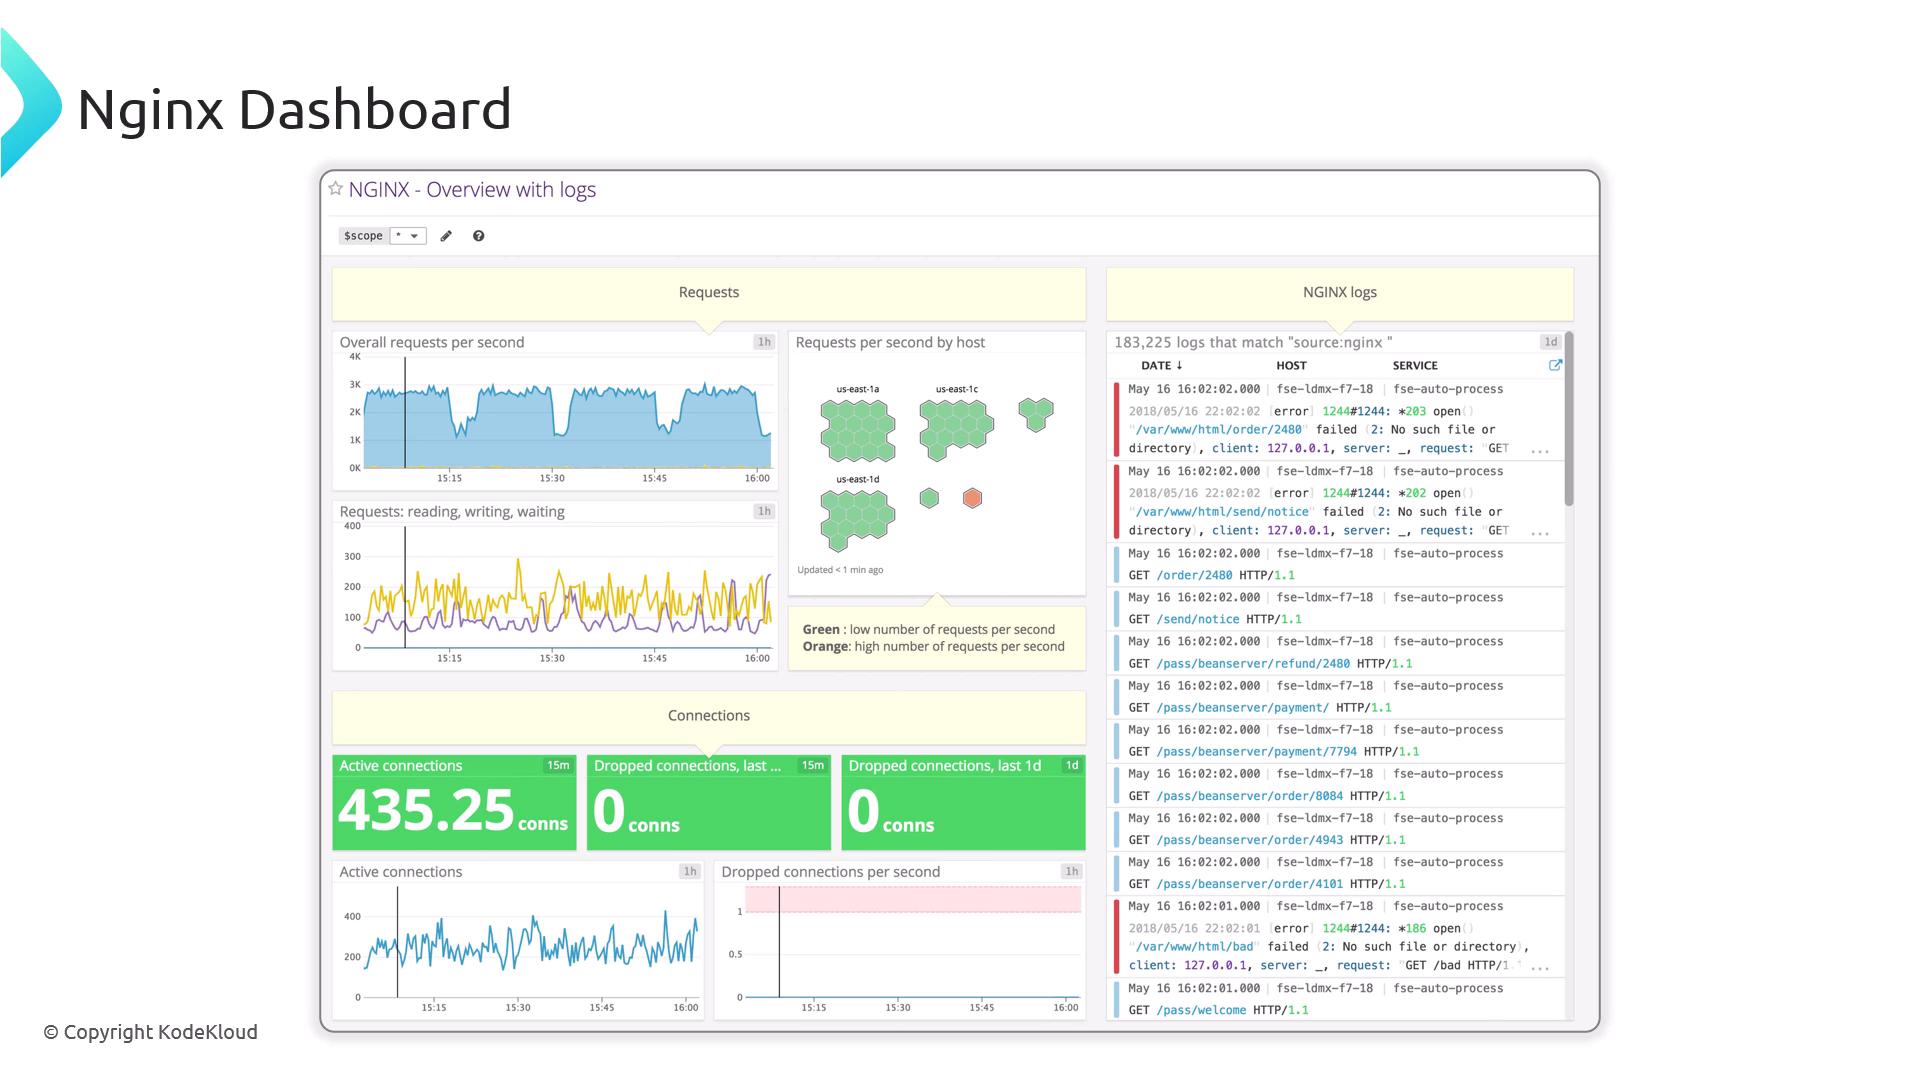The height and width of the screenshot is (1080, 1920).
Task: Click the SERVICE column header
Action: click(1415, 366)
